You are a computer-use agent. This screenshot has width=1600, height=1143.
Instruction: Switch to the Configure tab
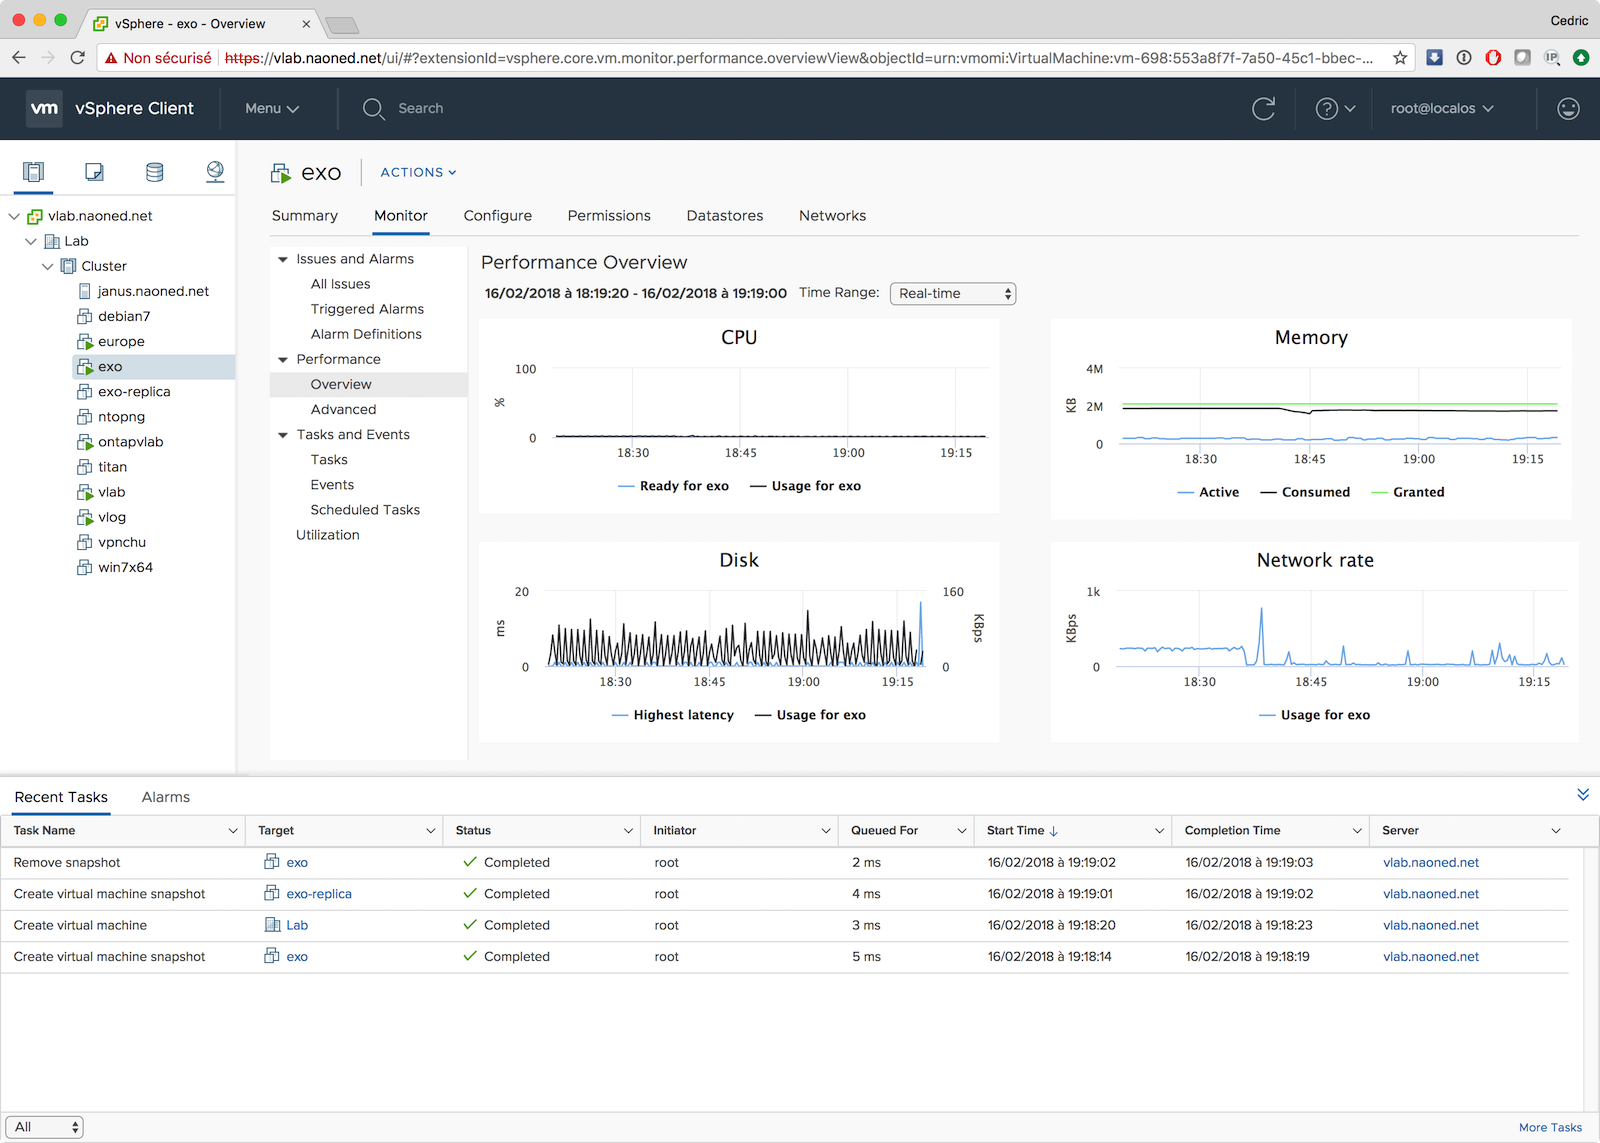[498, 216]
